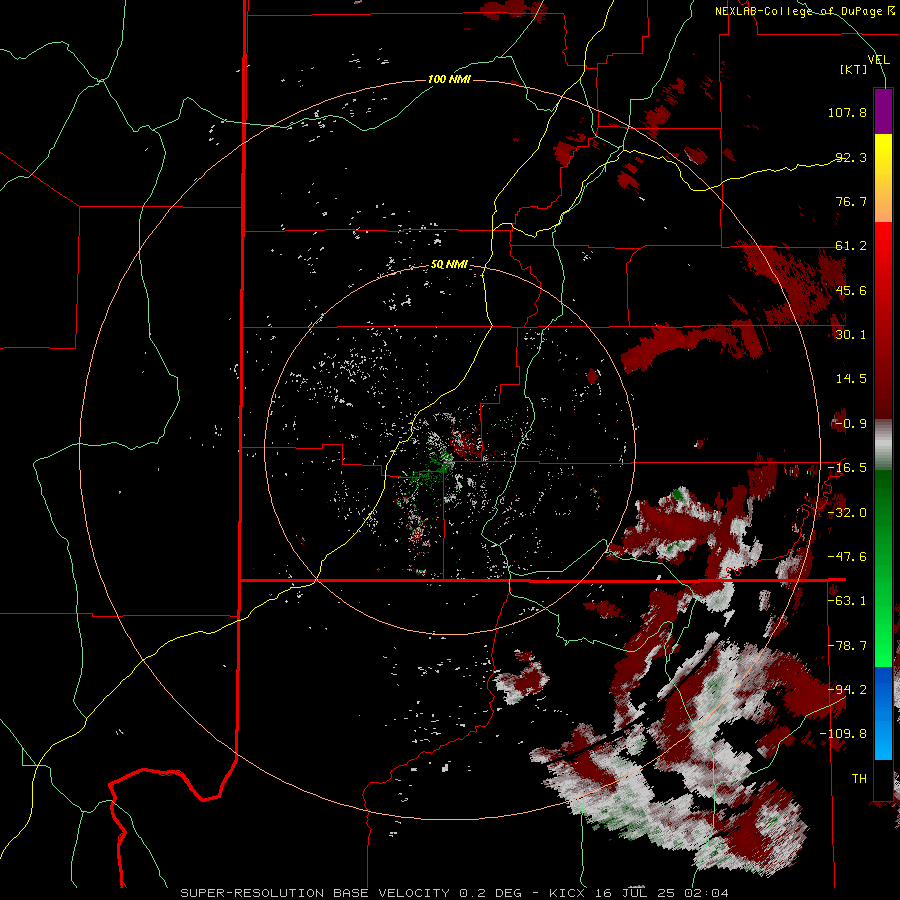Select the -78.7 scale value

coord(847,646)
